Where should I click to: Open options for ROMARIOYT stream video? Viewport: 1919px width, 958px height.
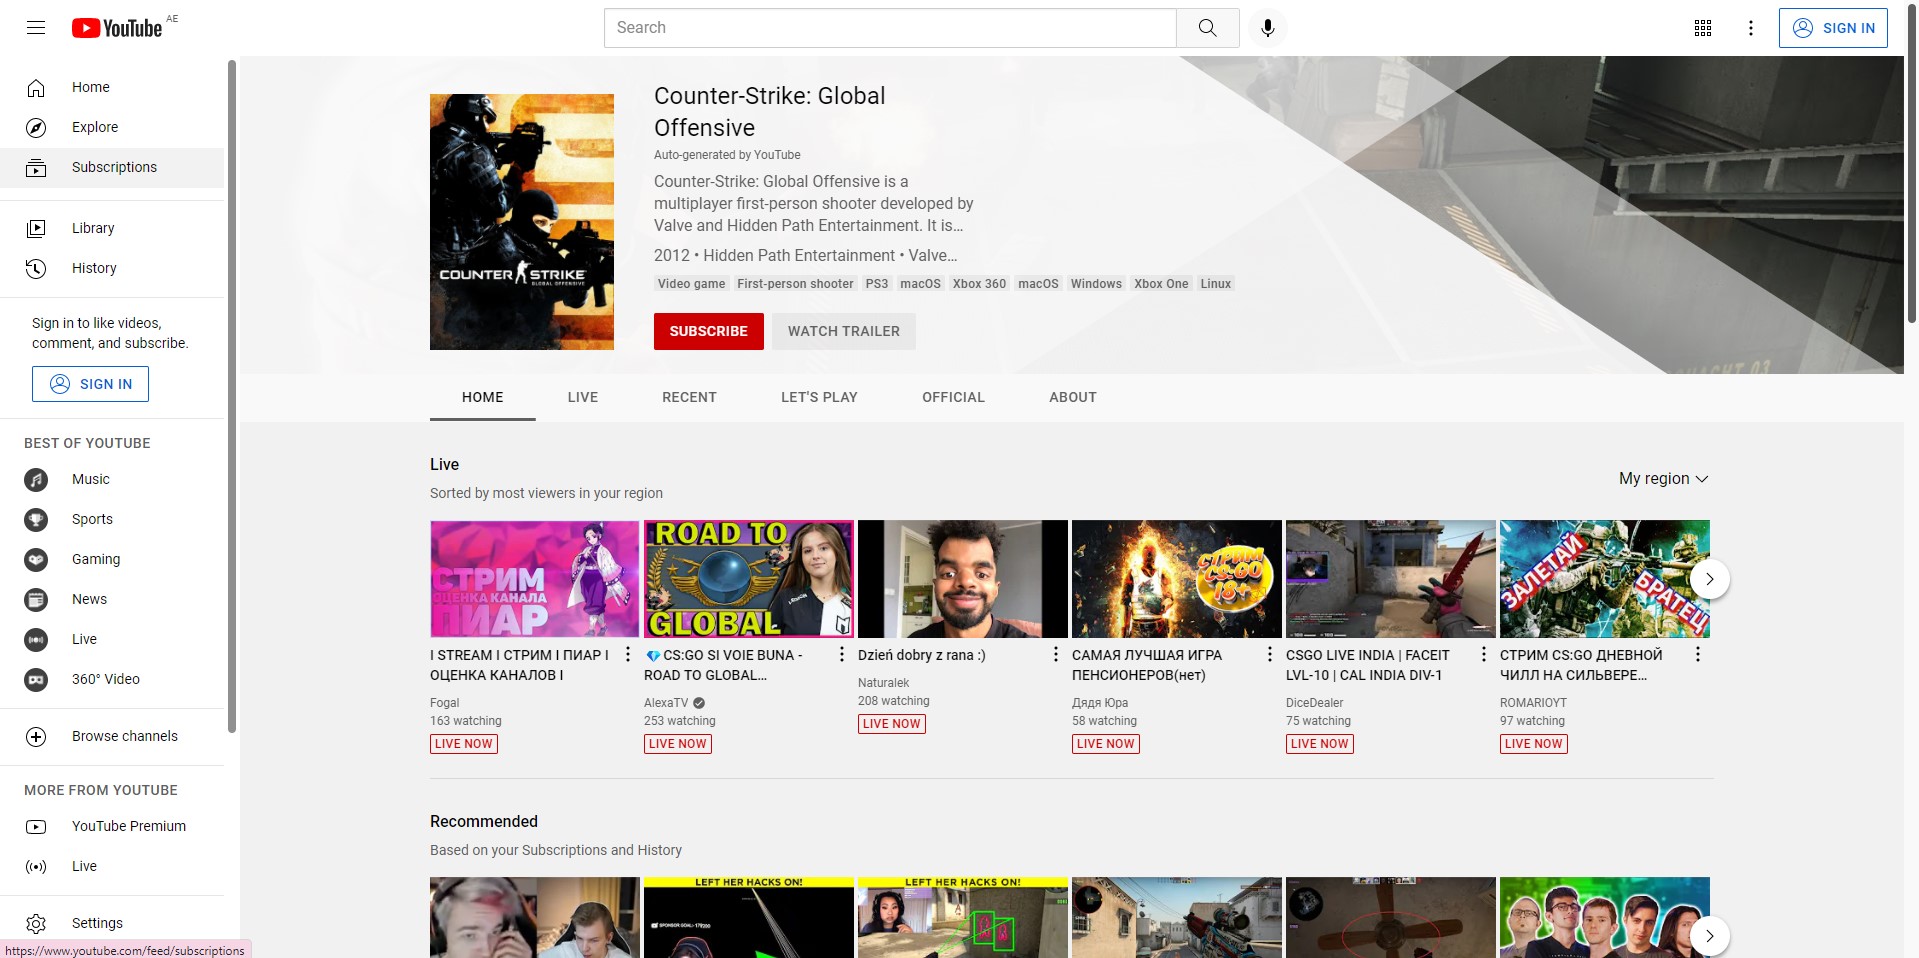(x=1698, y=654)
